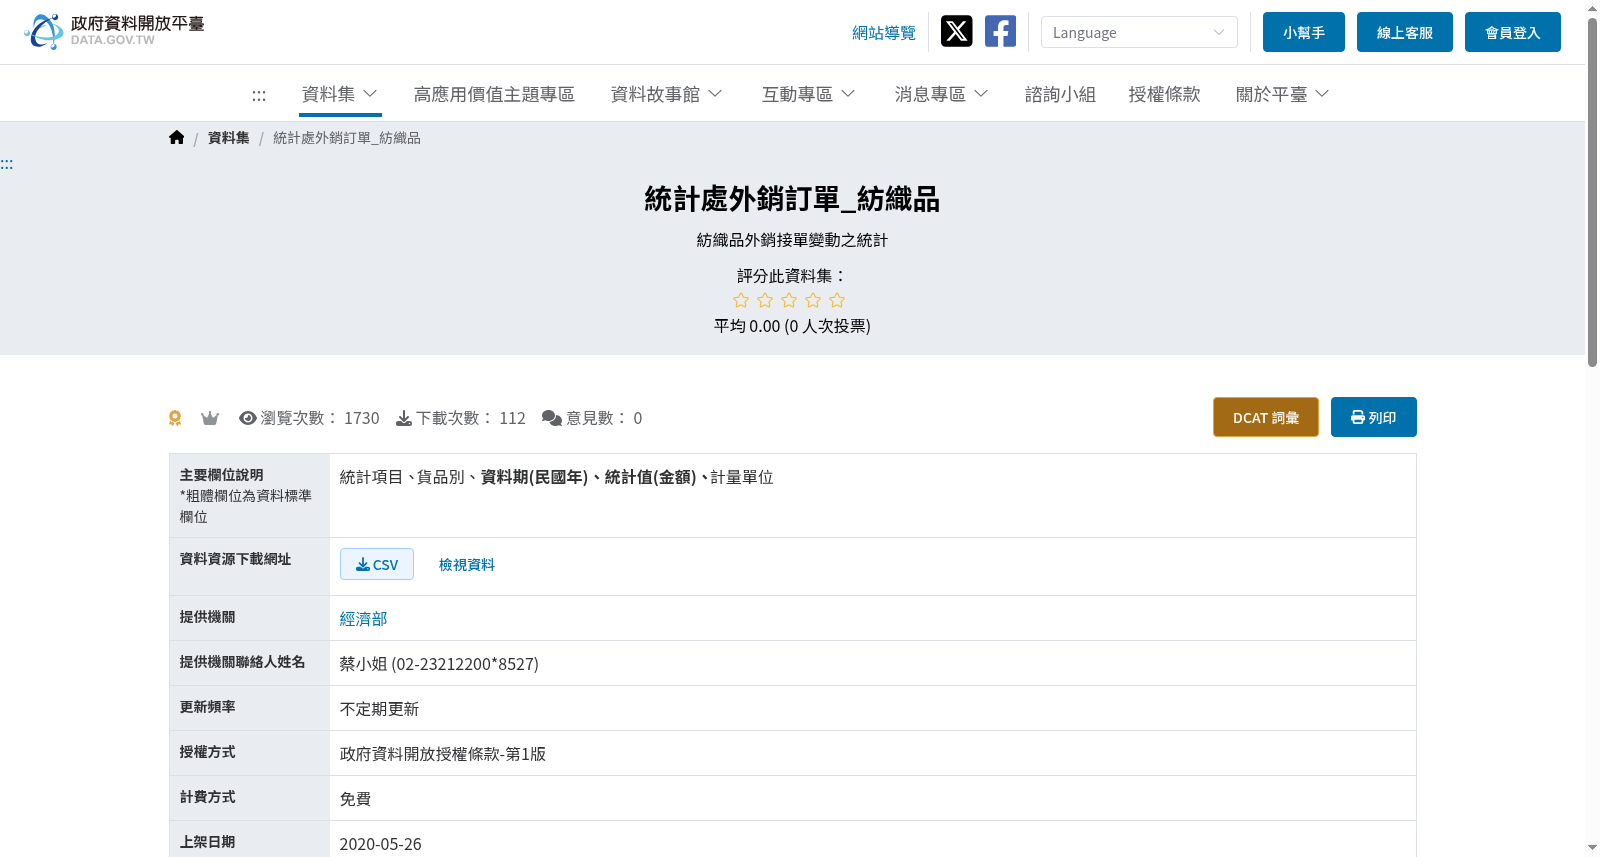The image size is (1600, 857).
Task: Click the date 2020-05-26
Action: (x=381, y=844)
